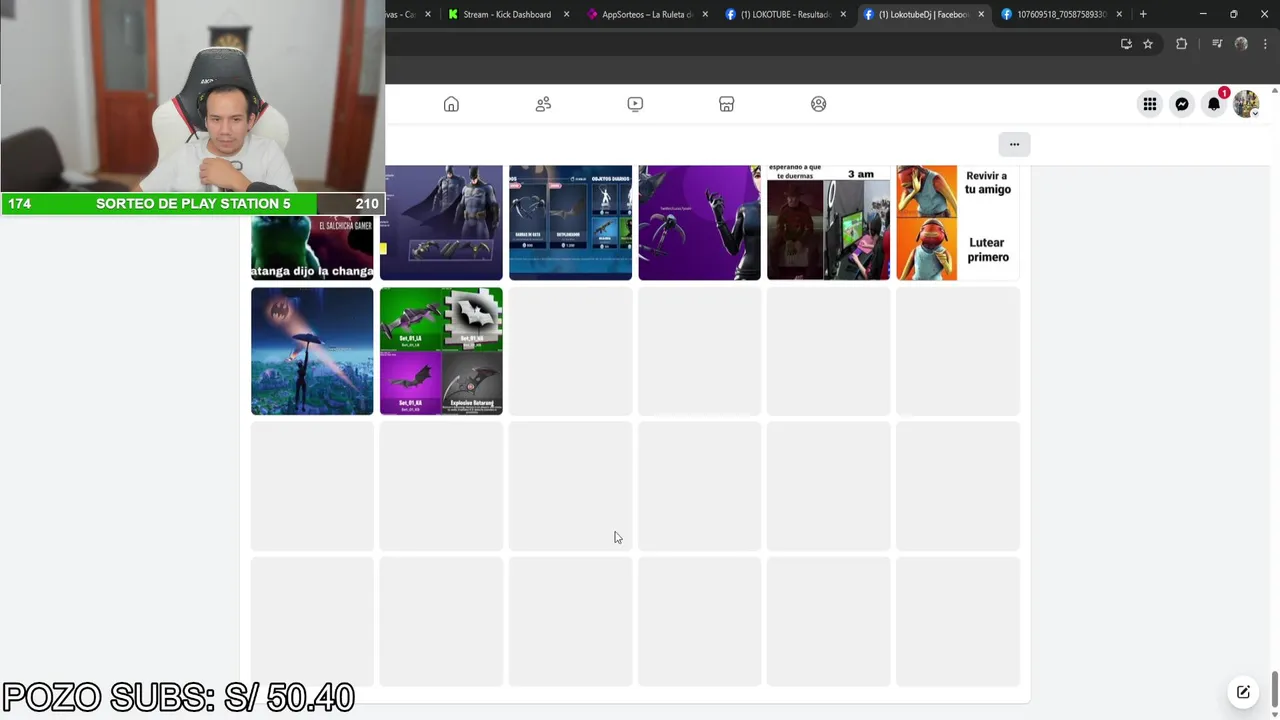Close the AppSorteos tab
Viewport: 1280px width, 720px height.
tap(705, 14)
